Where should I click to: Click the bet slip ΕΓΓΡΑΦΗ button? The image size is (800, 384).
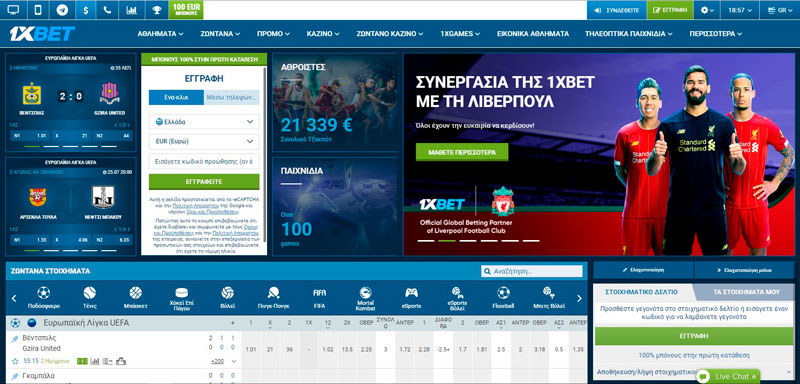(x=694, y=336)
